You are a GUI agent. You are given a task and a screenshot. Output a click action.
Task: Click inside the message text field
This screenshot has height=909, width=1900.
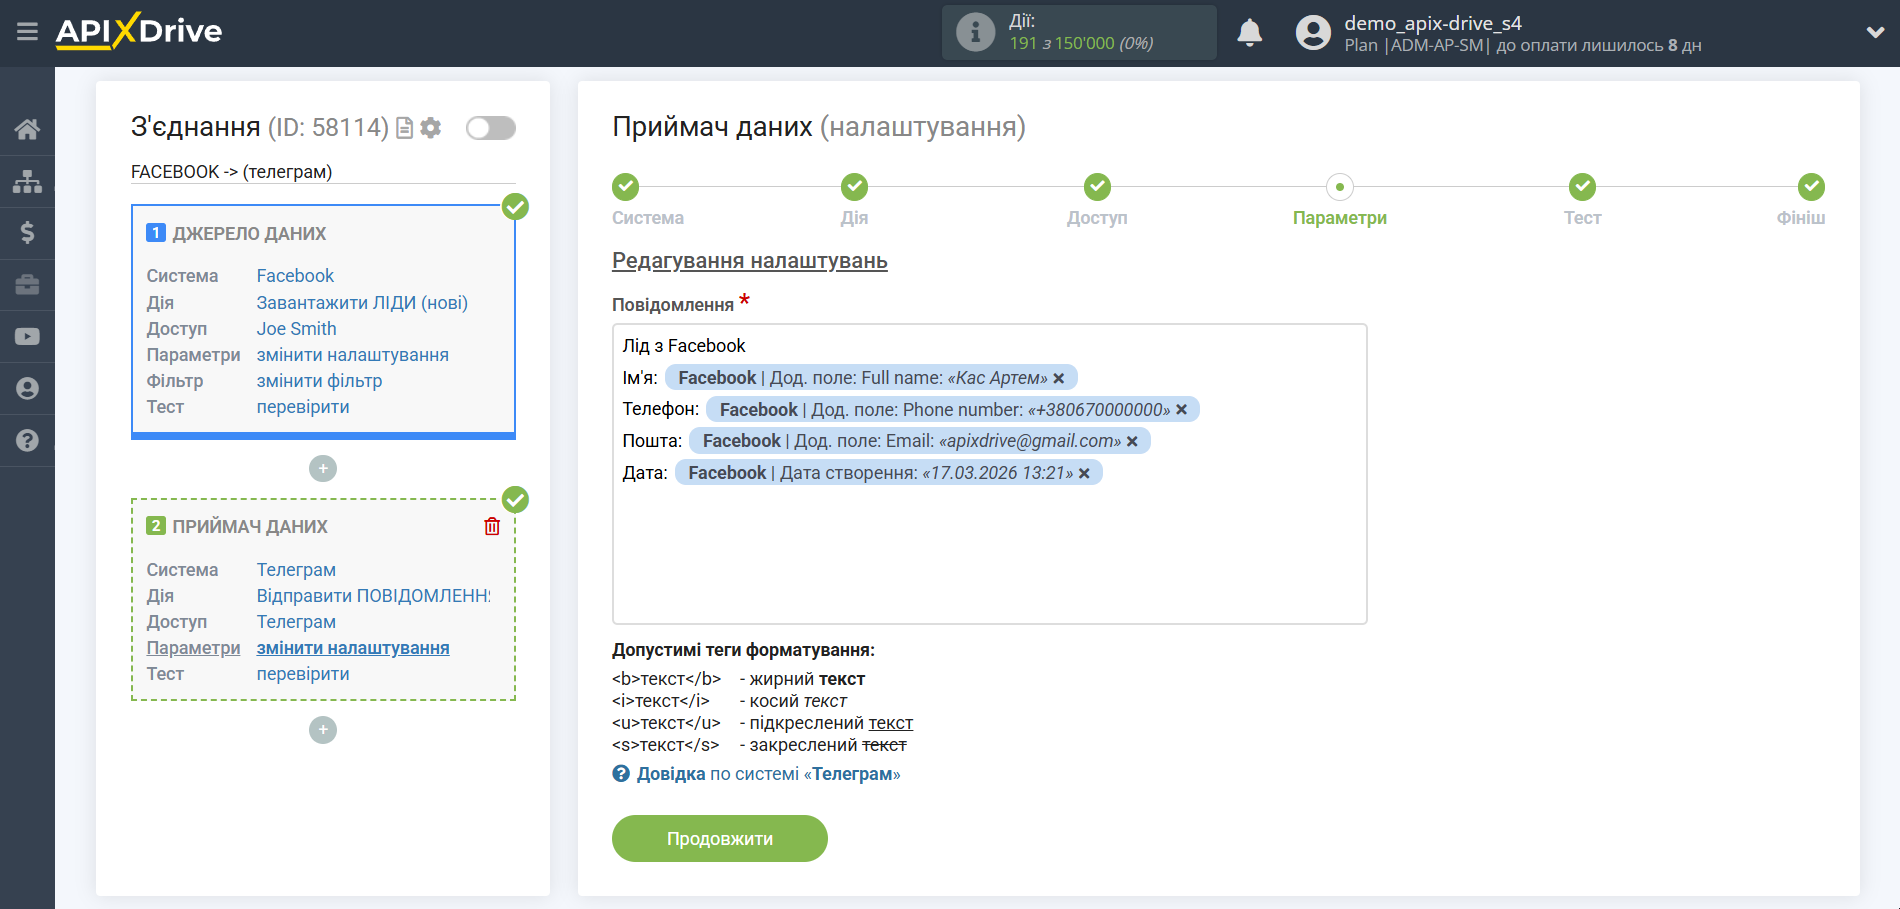[988, 560]
